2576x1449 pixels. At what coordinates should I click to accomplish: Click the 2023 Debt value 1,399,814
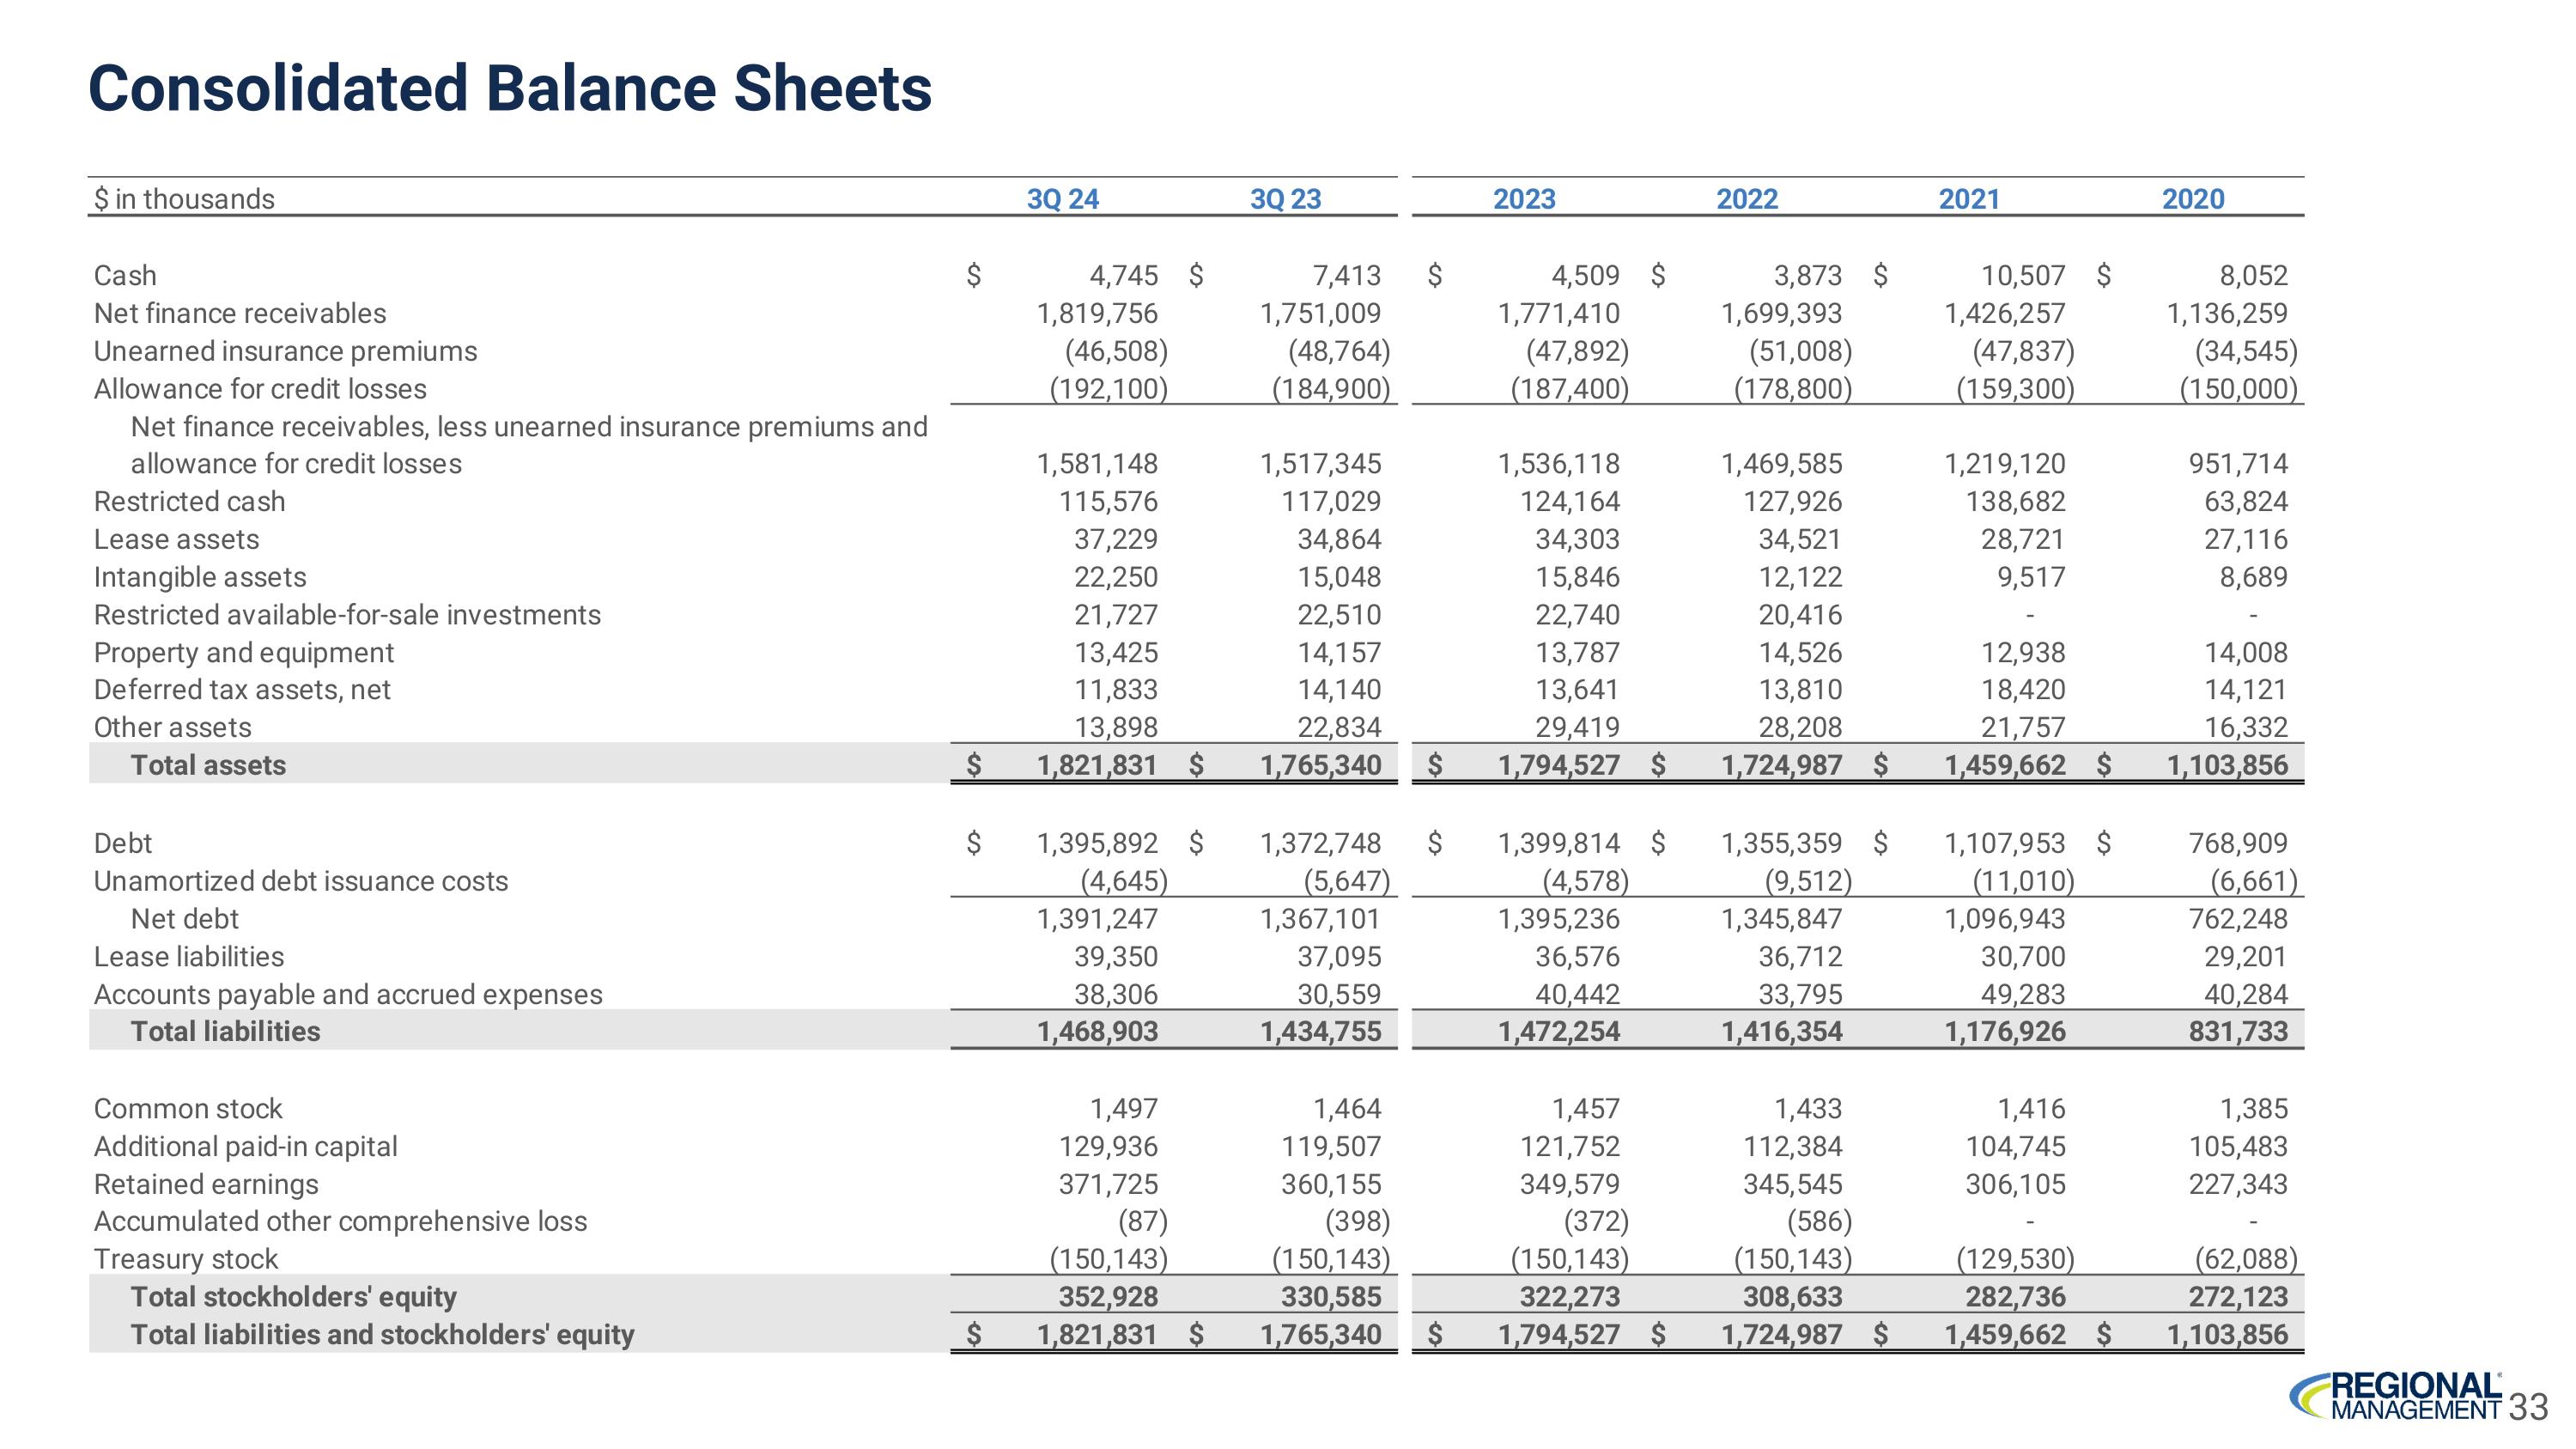coord(1558,843)
